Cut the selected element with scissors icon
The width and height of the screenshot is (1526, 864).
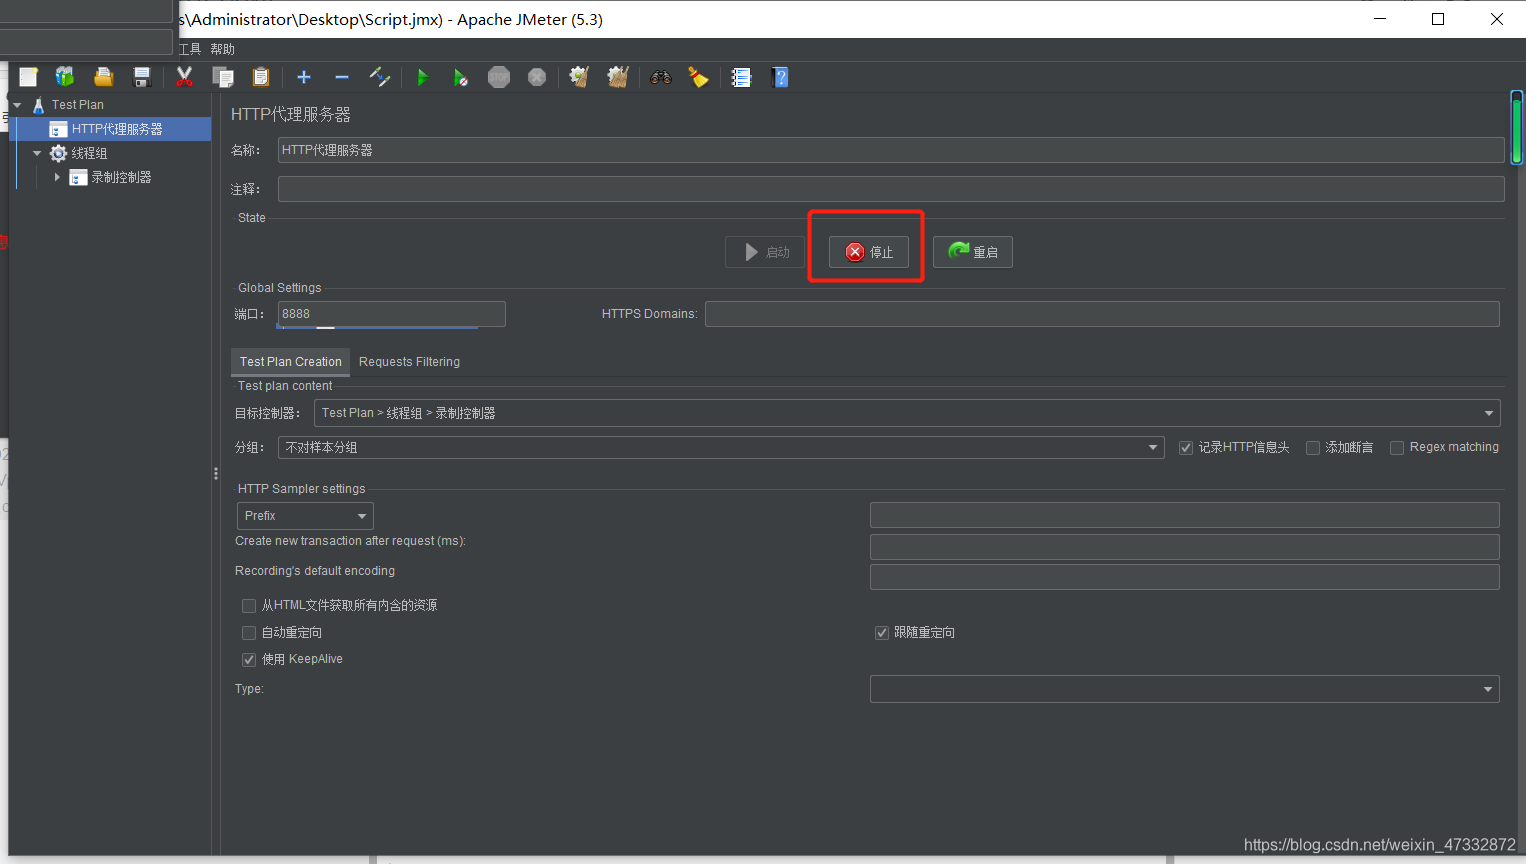[184, 77]
